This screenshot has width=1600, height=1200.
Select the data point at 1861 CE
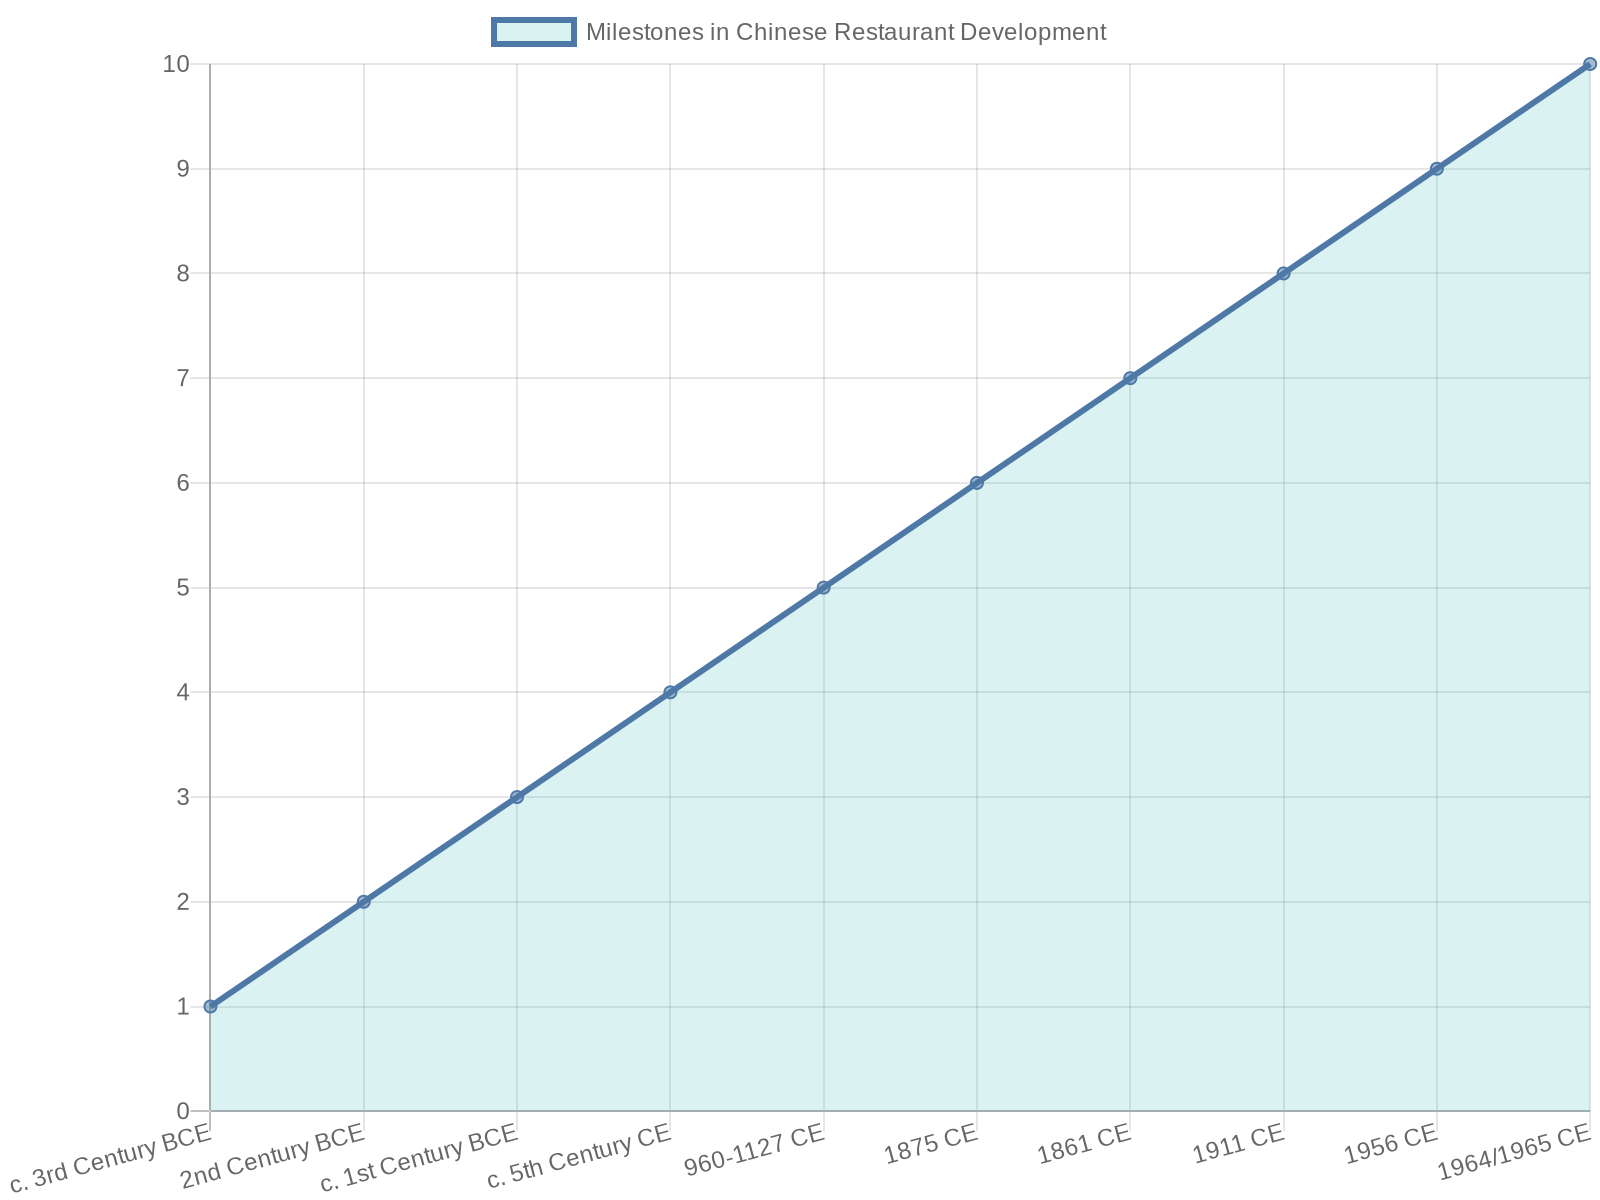coord(1130,378)
